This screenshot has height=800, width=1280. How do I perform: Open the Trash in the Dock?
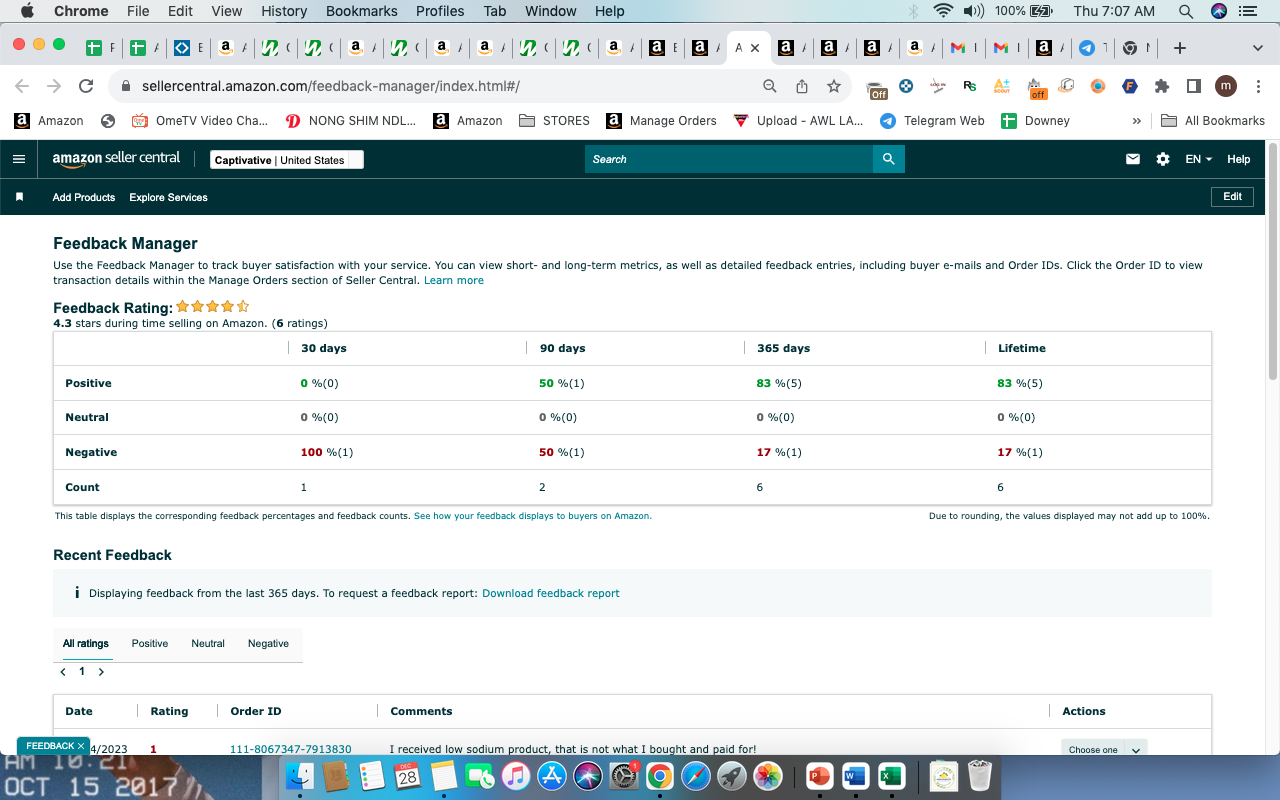pos(980,776)
